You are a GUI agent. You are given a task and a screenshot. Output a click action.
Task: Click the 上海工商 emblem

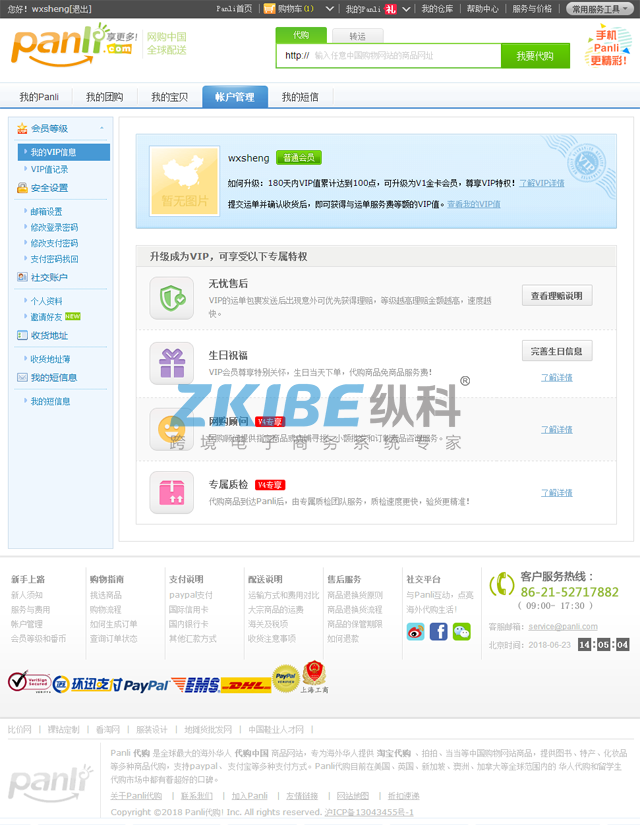point(314,677)
